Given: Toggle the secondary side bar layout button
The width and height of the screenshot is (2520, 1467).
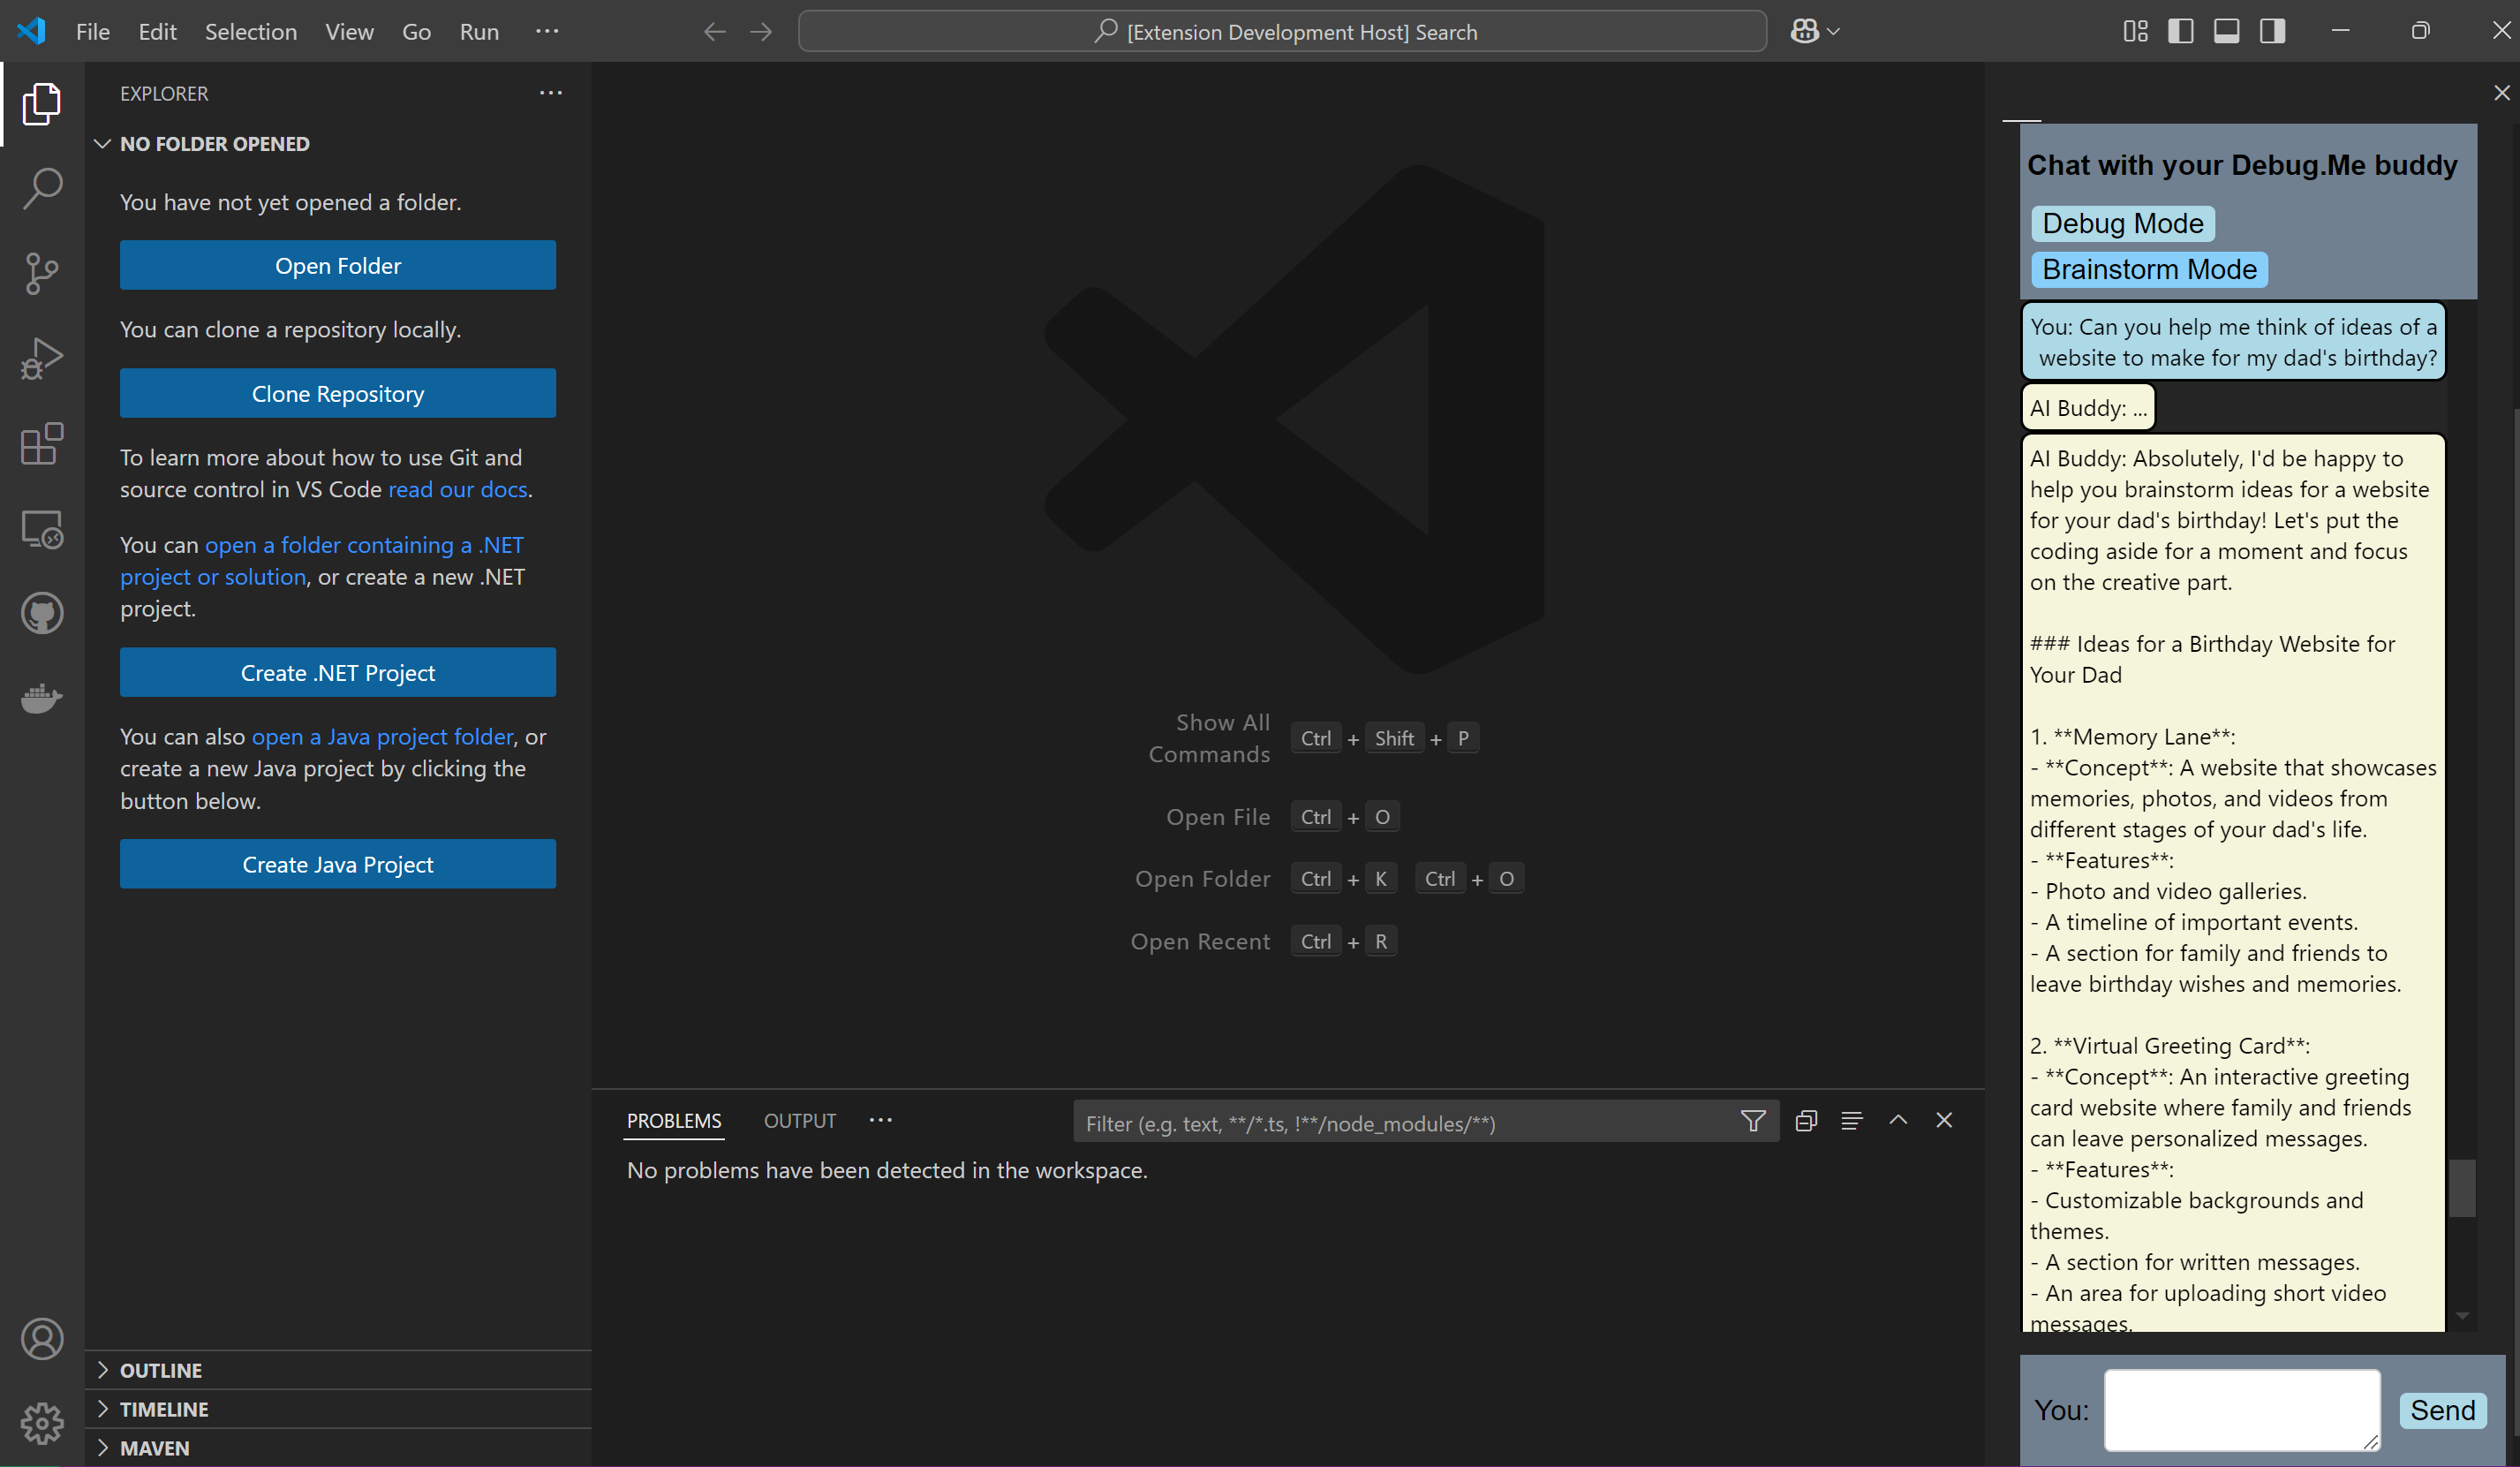Looking at the screenshot, I should [2273, 31].
